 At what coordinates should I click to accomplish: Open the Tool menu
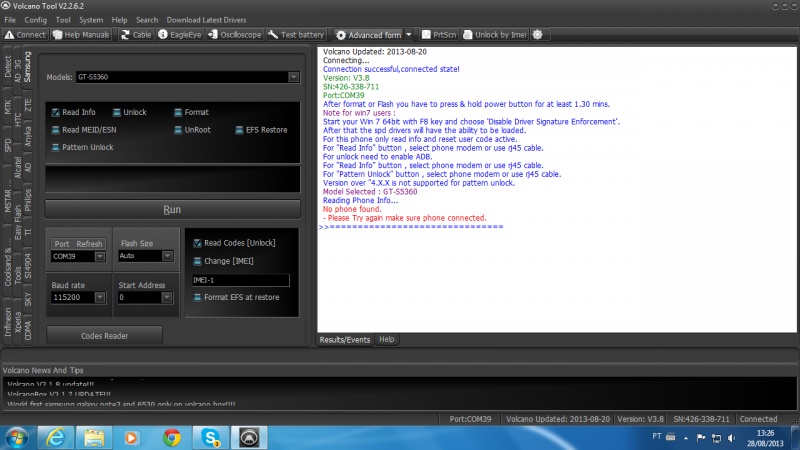coord(63,20)
